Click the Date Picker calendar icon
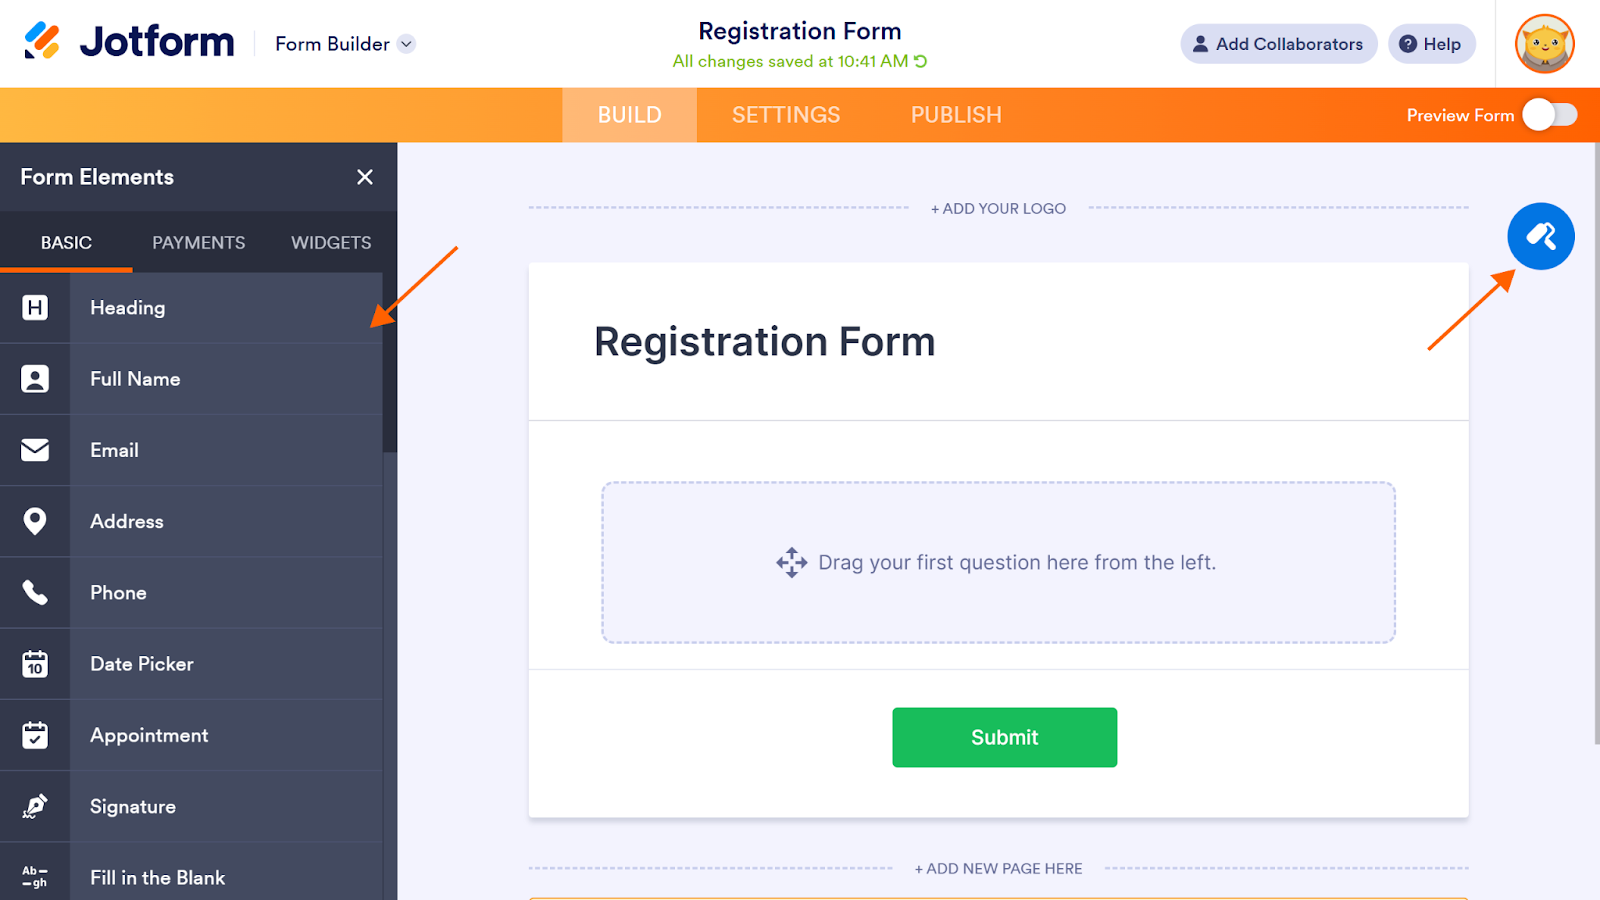Screen dimensions: 1600x900 point(35,664)
